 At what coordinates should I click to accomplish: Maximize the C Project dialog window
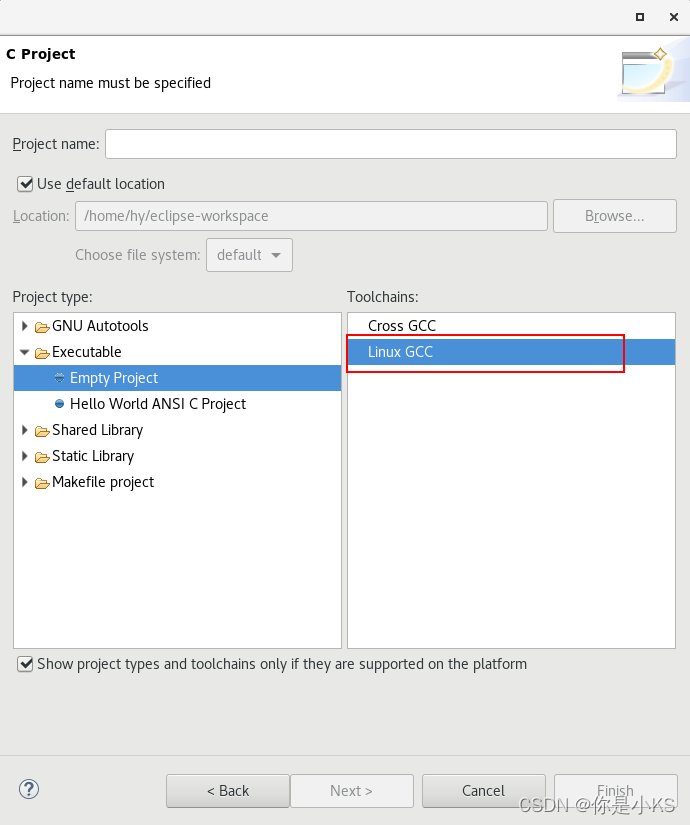[x=640, y=17]
